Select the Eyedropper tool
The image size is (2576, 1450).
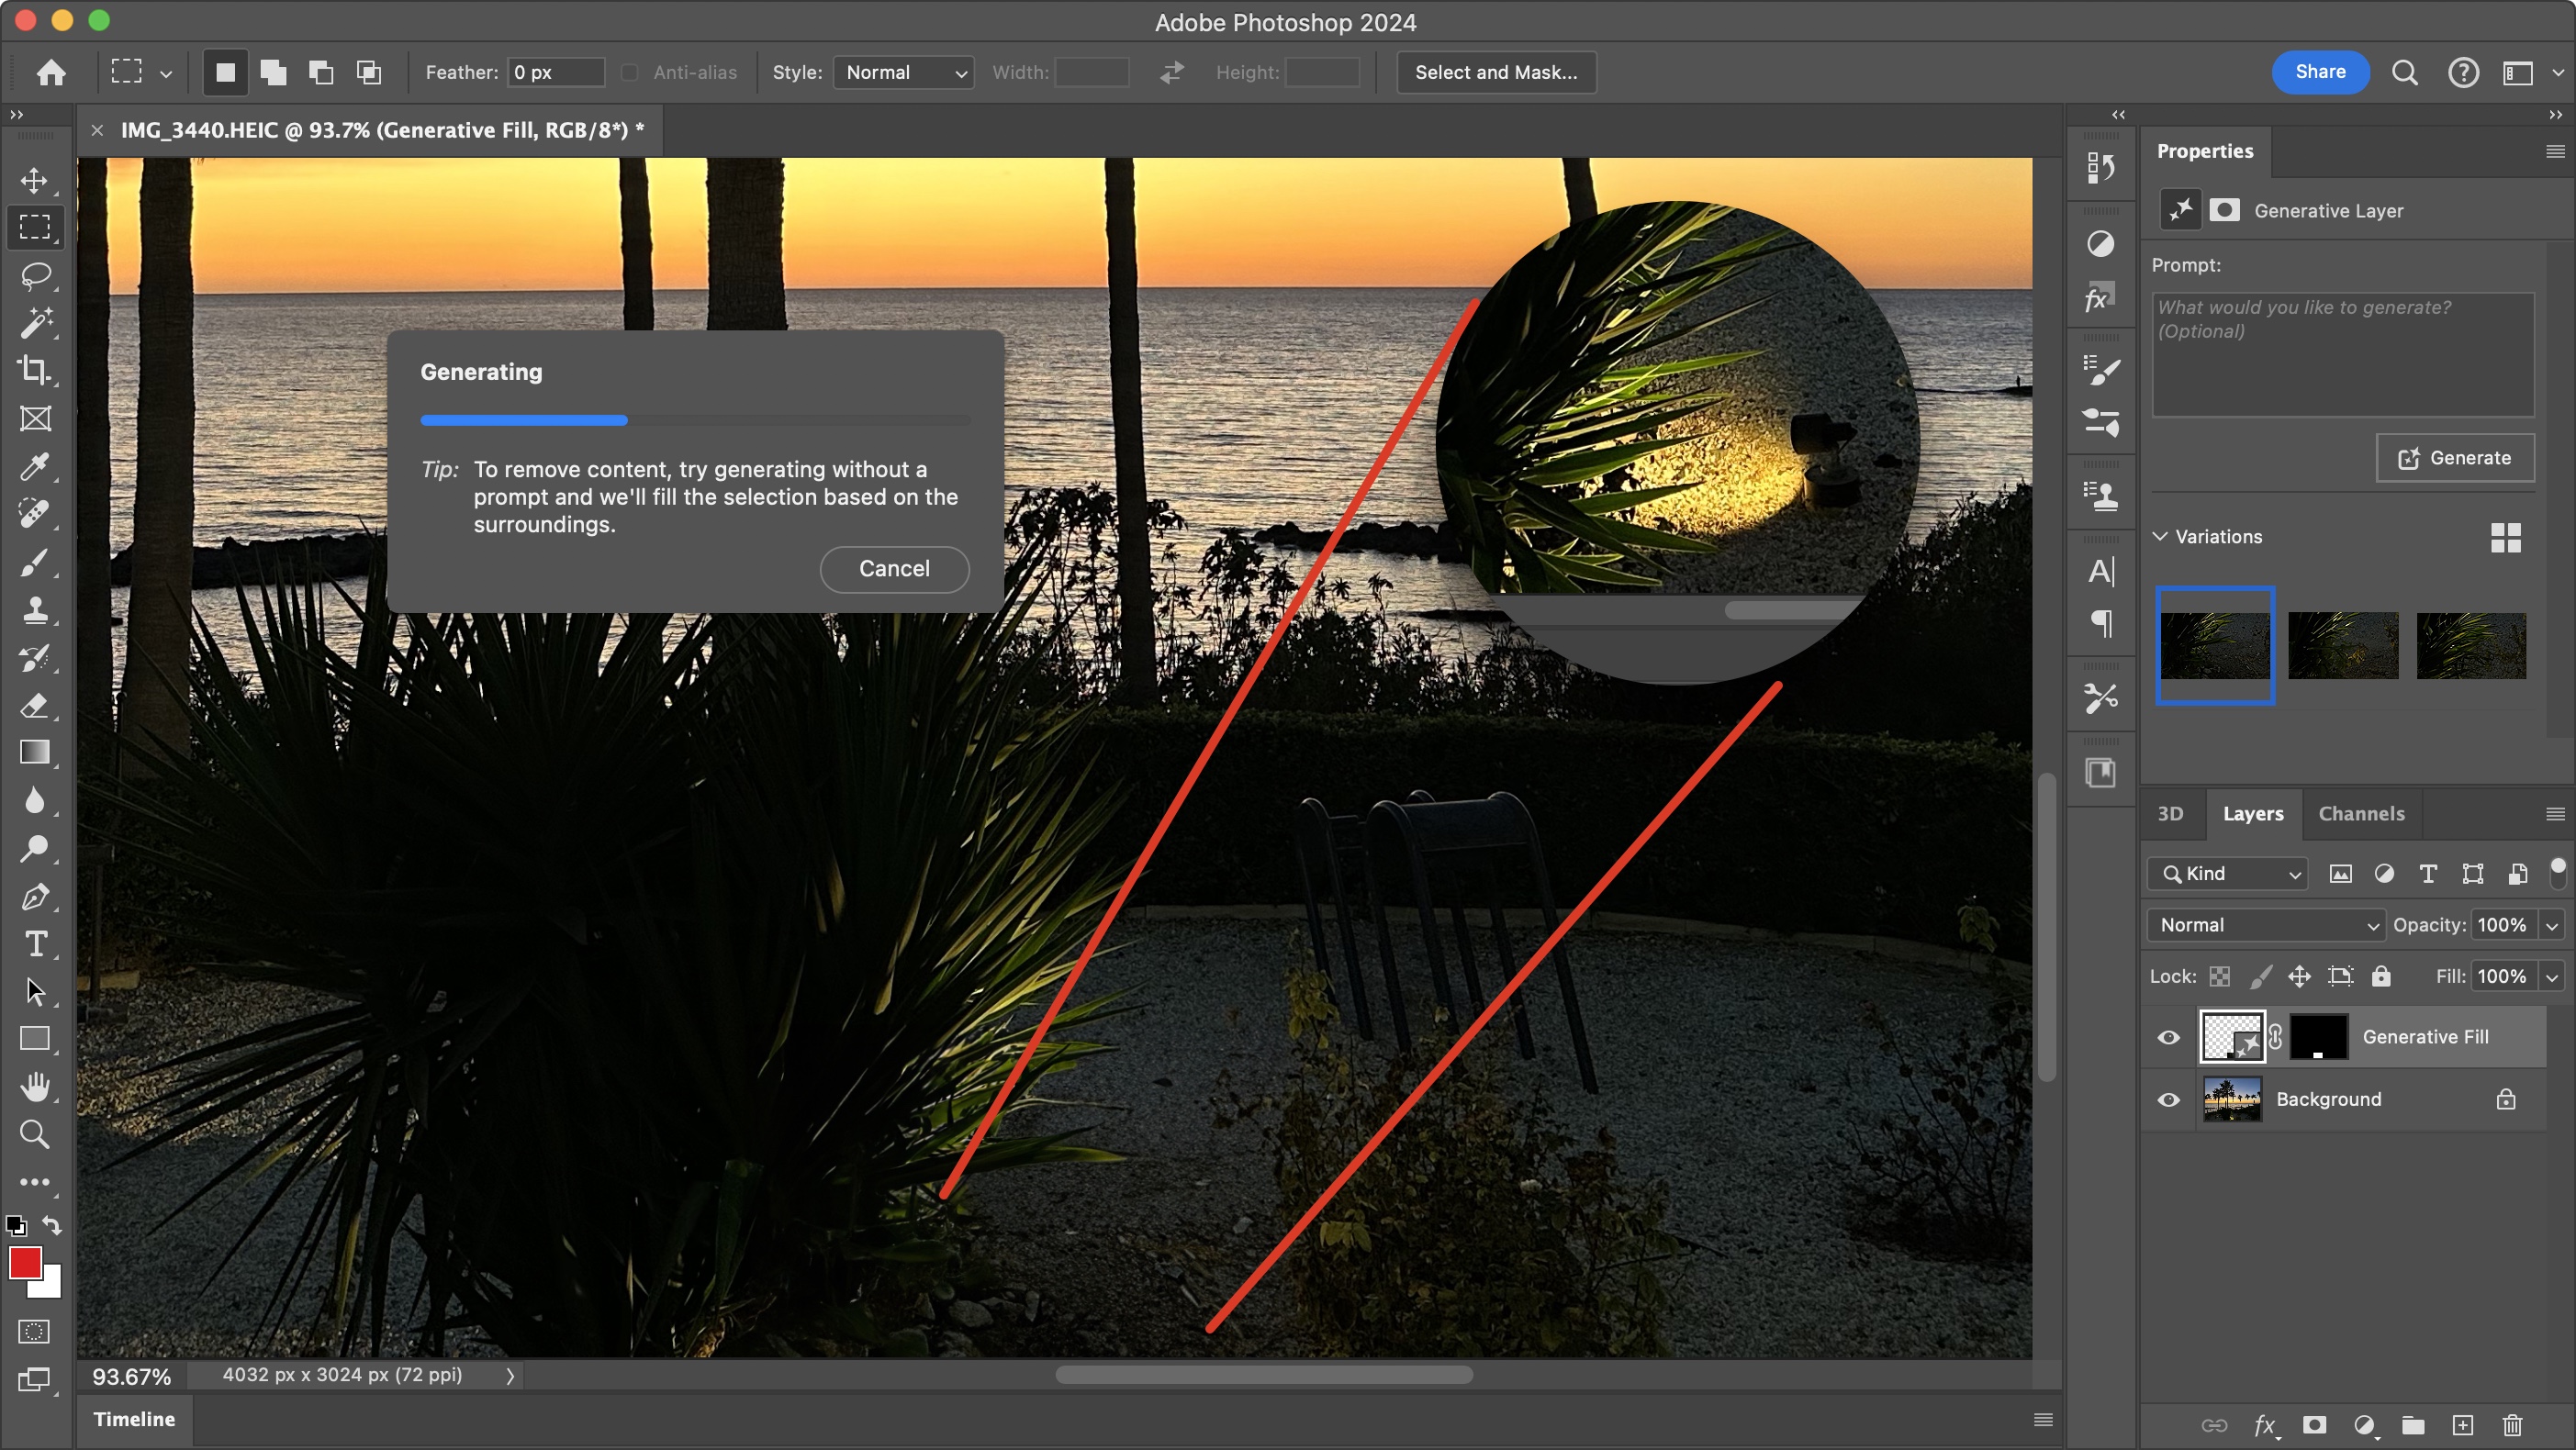point(35,467)
